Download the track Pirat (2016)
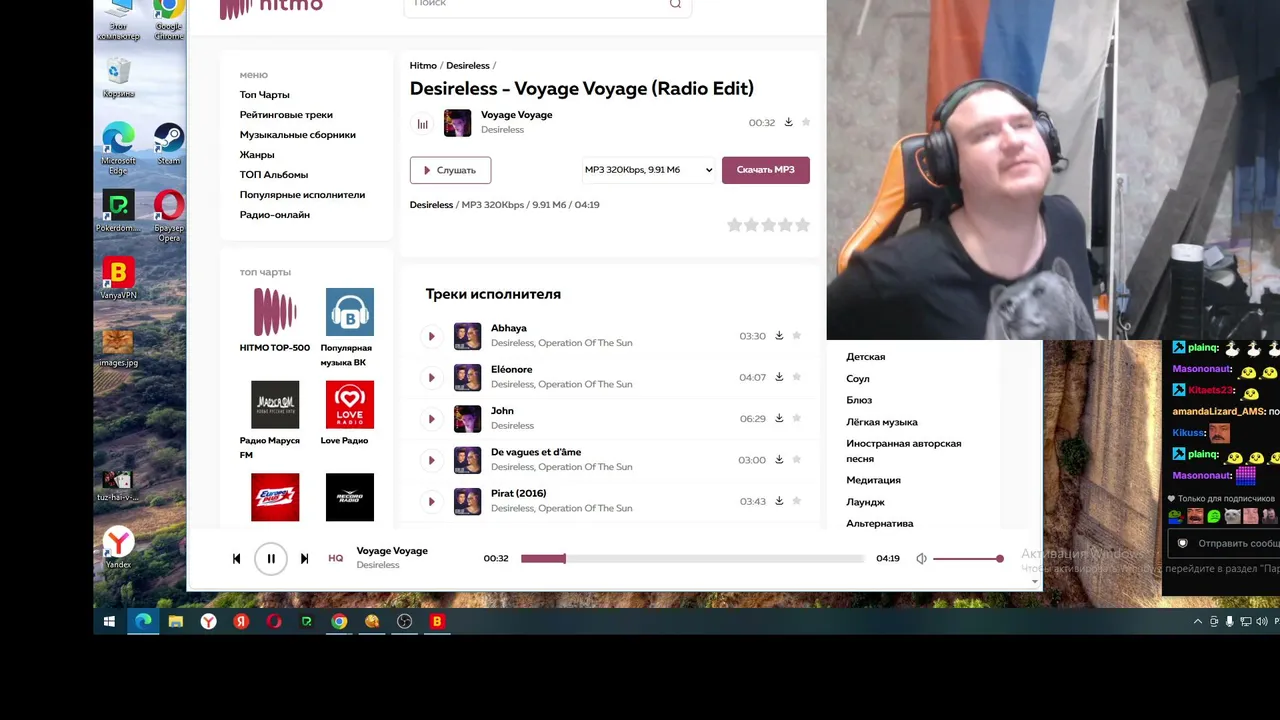 (x=779, y=501)
